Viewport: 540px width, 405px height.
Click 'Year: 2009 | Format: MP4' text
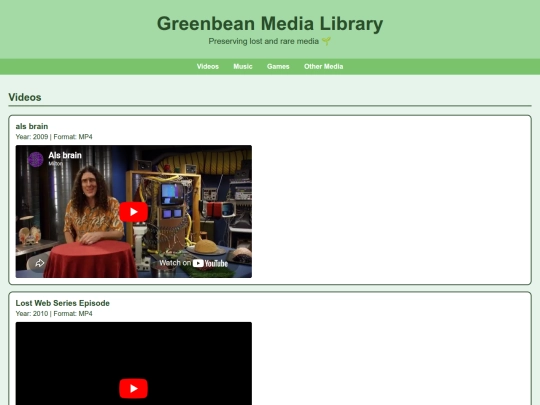click(54, 137)
